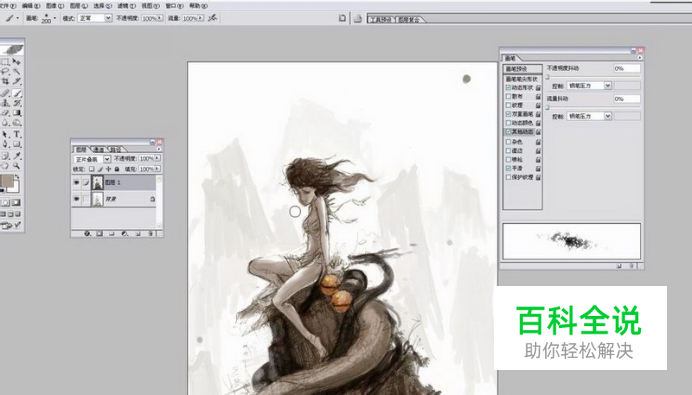Select the Gradient tool
This screenshot has width=692, height=395.
pos(17,113)
